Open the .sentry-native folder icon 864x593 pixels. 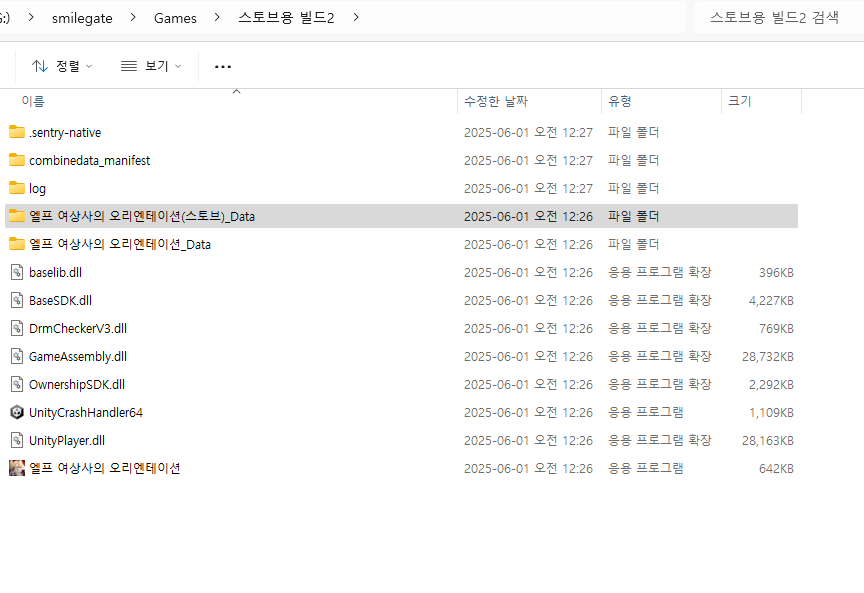pyautogui.click(x=17, y=132)
